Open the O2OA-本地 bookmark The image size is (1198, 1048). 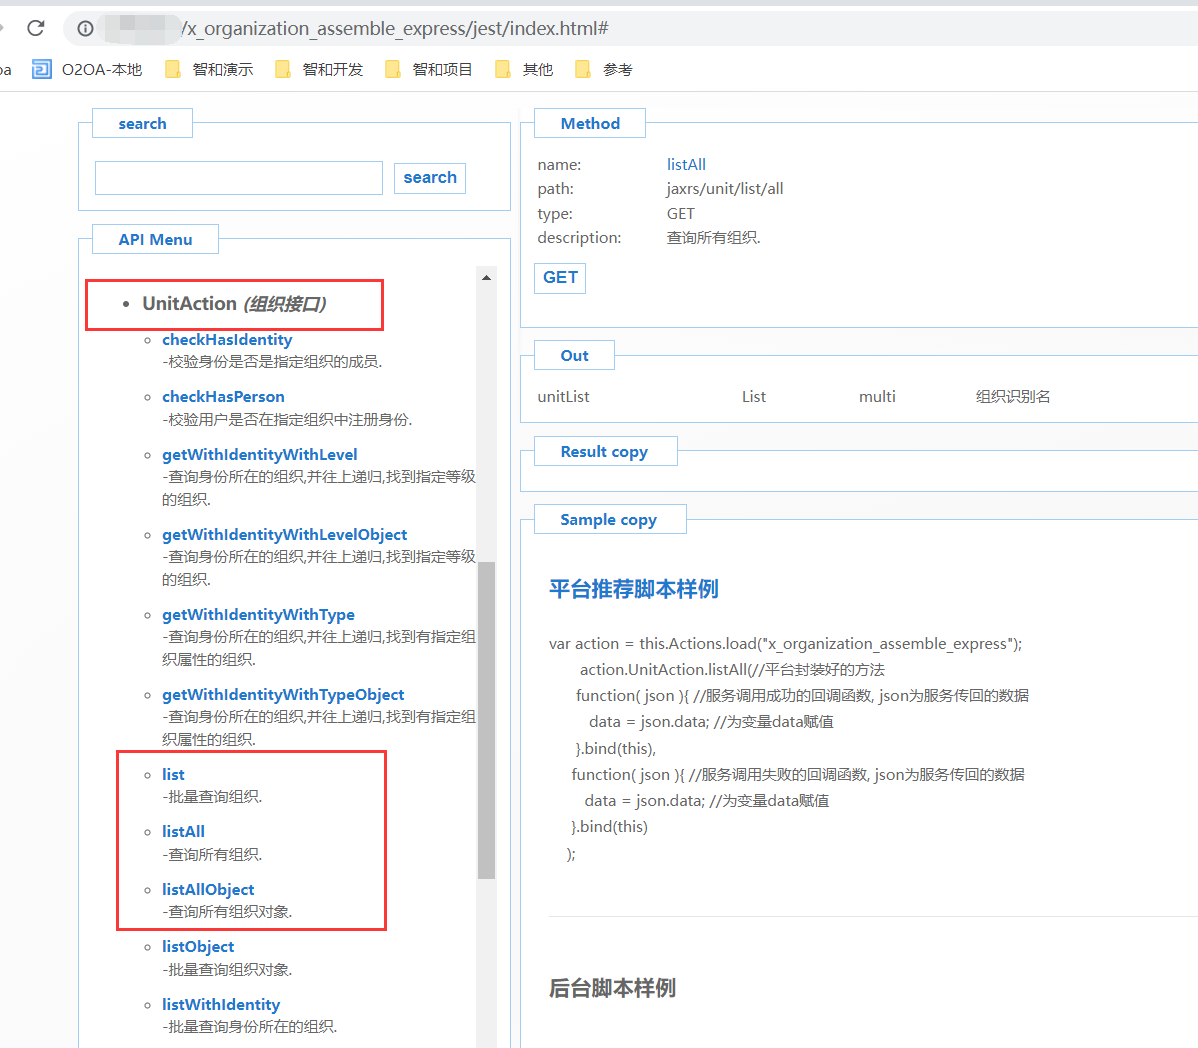(87, 70)
